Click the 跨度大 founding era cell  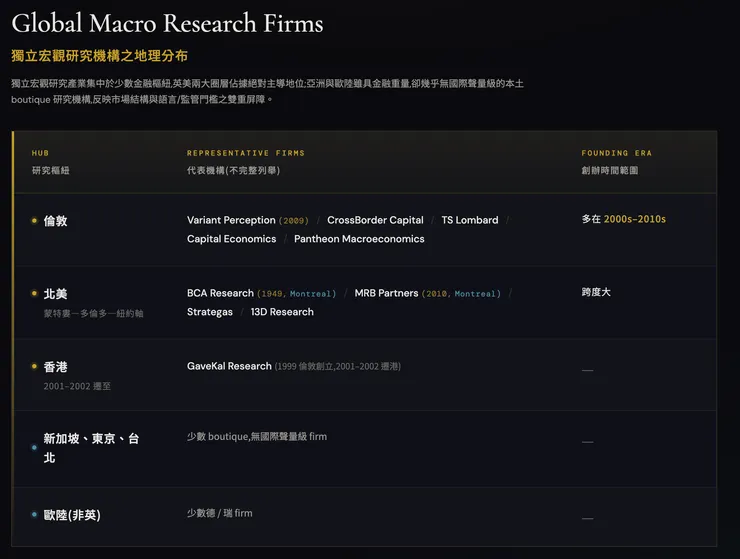point(596,292)
